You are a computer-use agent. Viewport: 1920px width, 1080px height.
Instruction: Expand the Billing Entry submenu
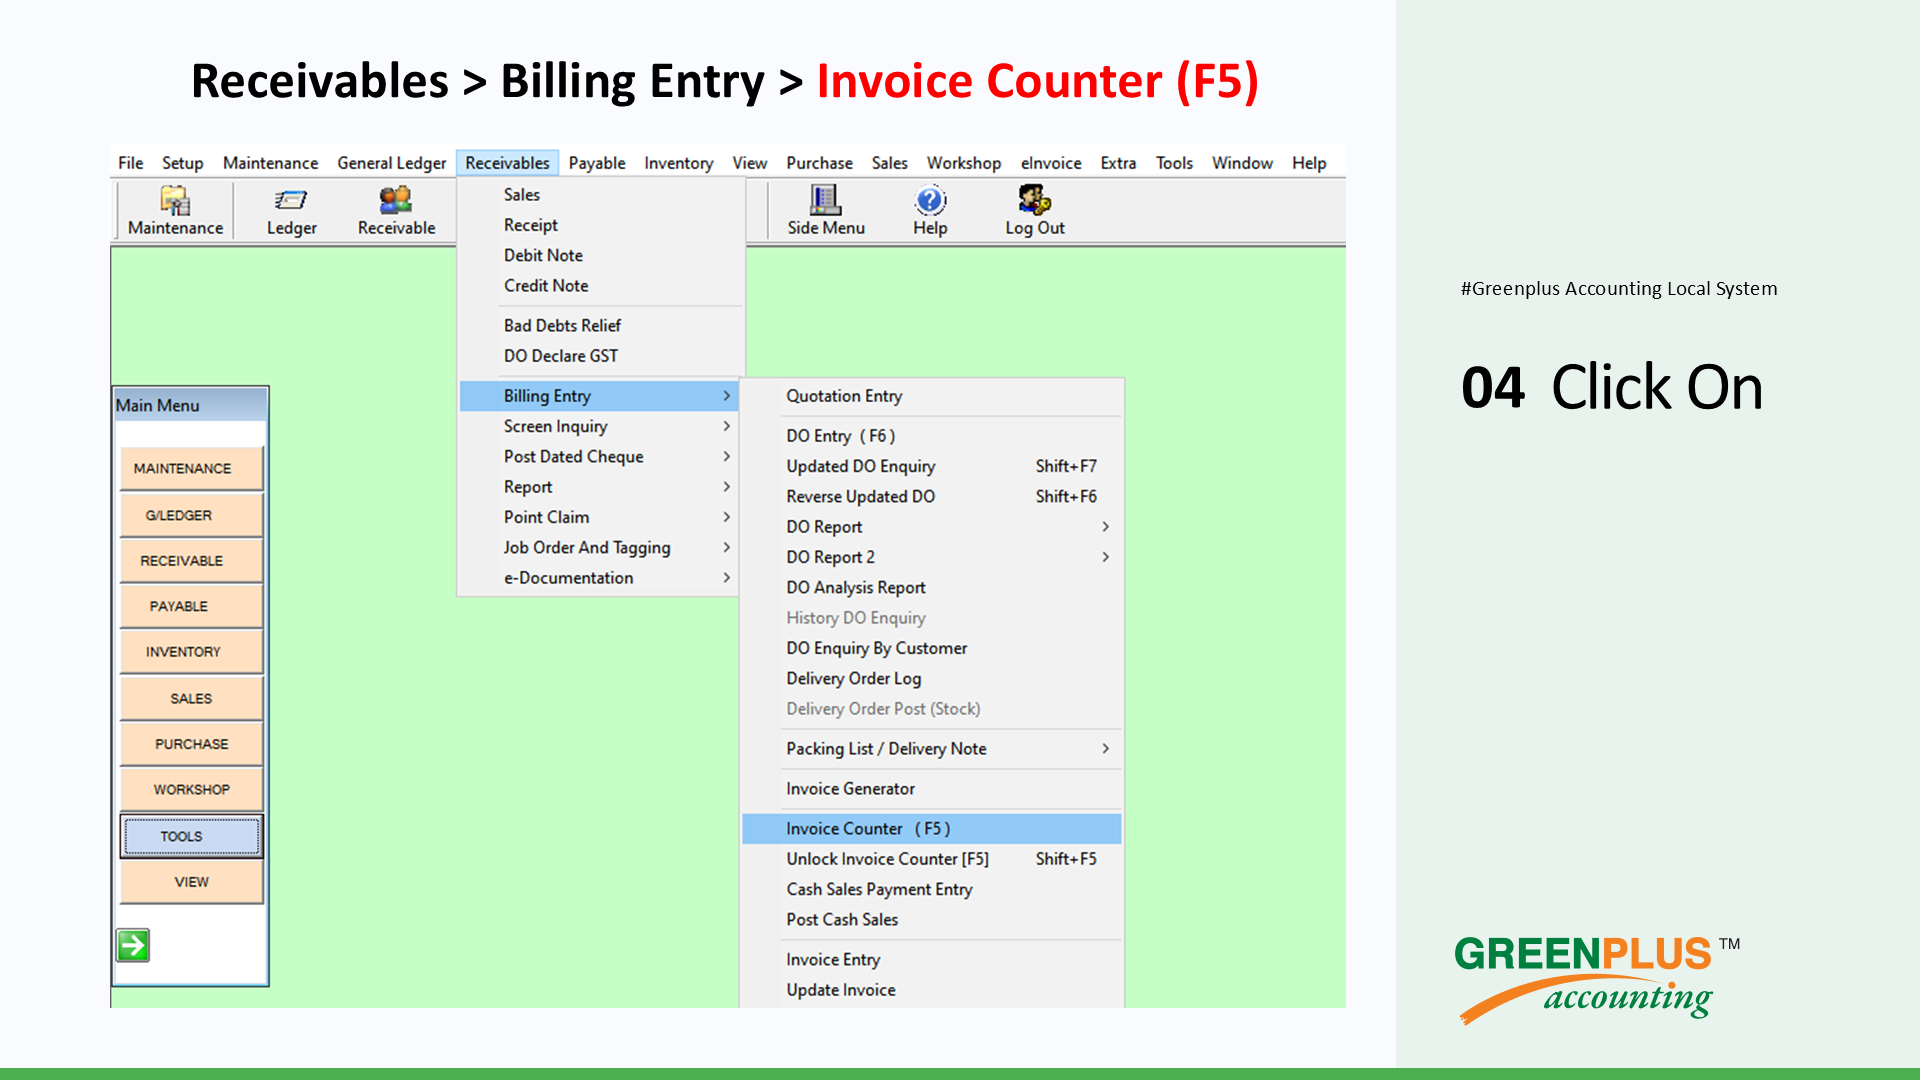pyautogui.click(x=599, y=396)
